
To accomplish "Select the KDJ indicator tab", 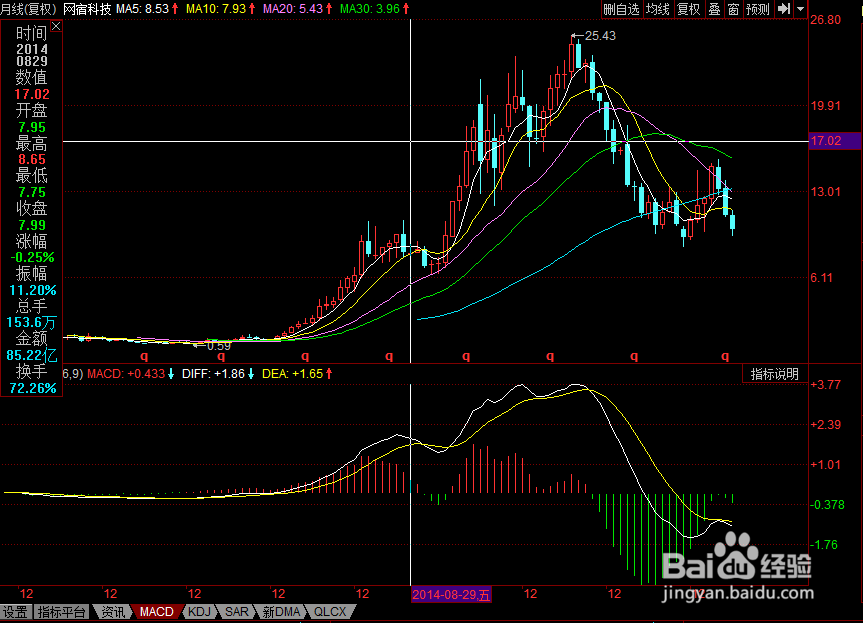I will [x=199, y=611].
